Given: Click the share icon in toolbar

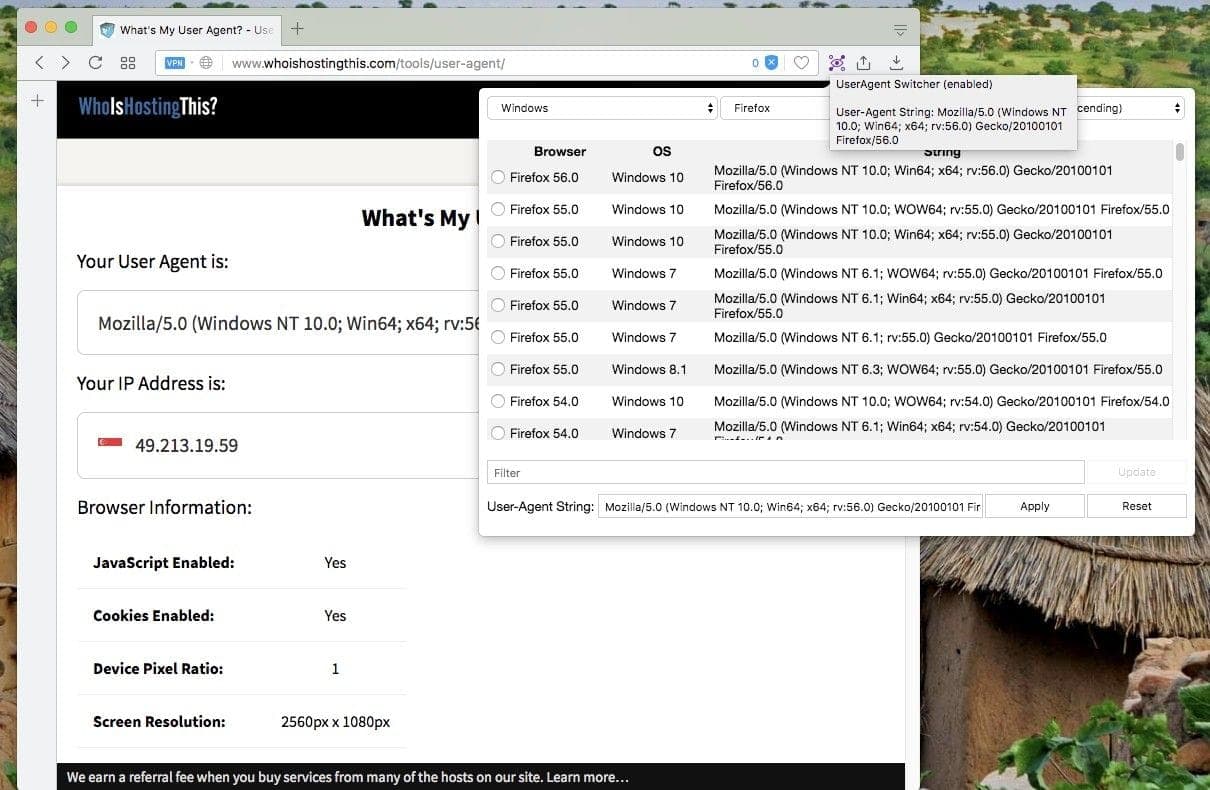Looking at the screenshot, I should pyautogui.click(x=864, y=63).
